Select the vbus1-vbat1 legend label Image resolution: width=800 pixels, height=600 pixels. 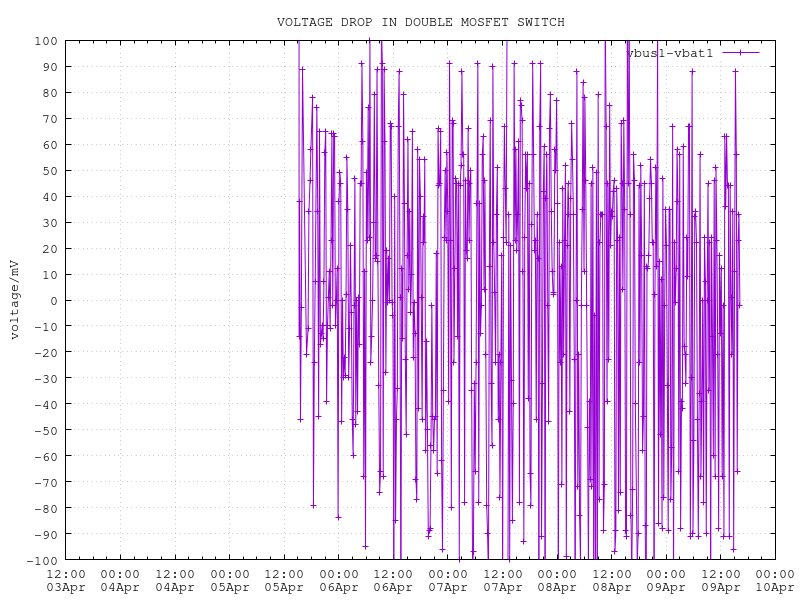point(670,53)
